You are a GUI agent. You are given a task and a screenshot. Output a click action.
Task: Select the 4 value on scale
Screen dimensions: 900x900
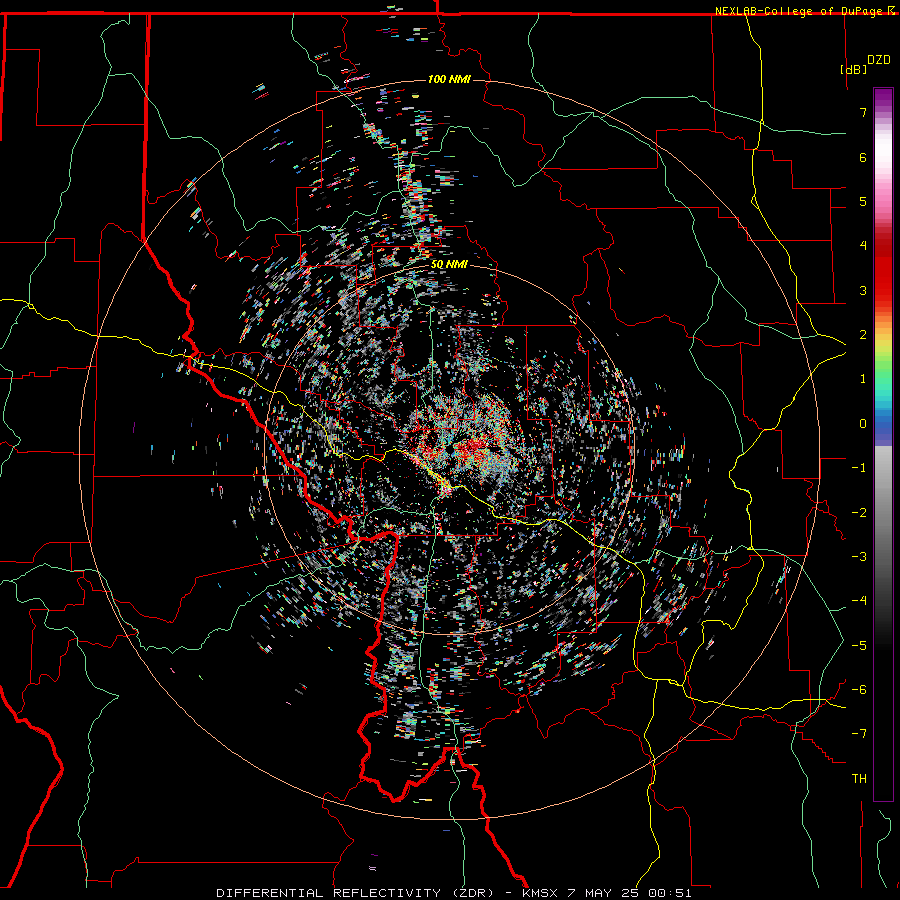point(863,246)
